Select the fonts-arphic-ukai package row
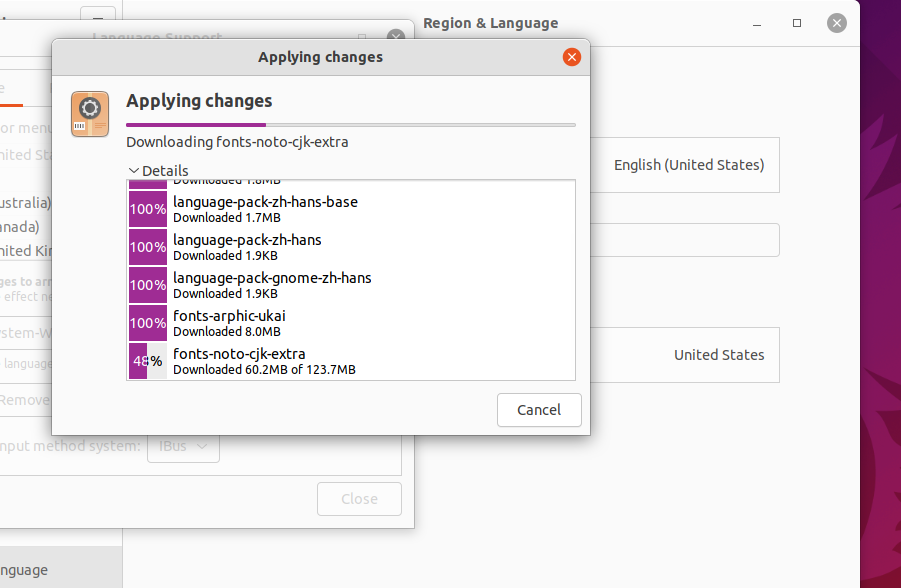Viewport: 901px width, 588px height. click(x=351, y=323)
